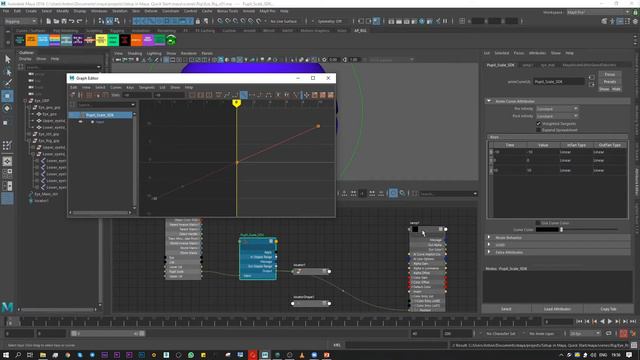This screenshot has width=640, height=360.
Task: Click the Lasso select tool in the toolbox
Action: (x=8, y=72)
